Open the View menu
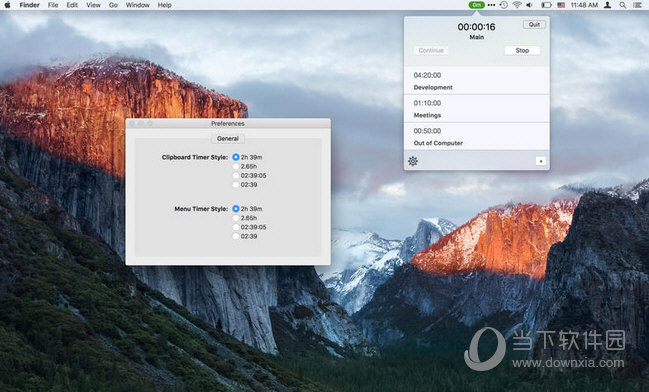 click(x=94, y=5)
